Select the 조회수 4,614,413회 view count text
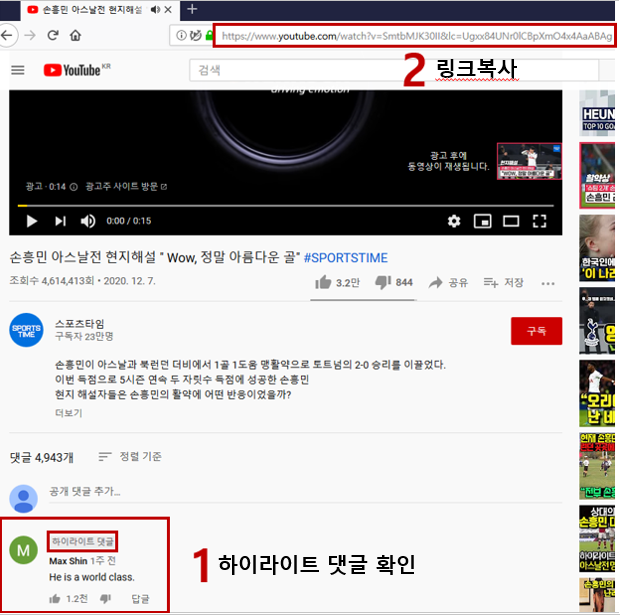 pyautogui.click(x=52, y=281)
